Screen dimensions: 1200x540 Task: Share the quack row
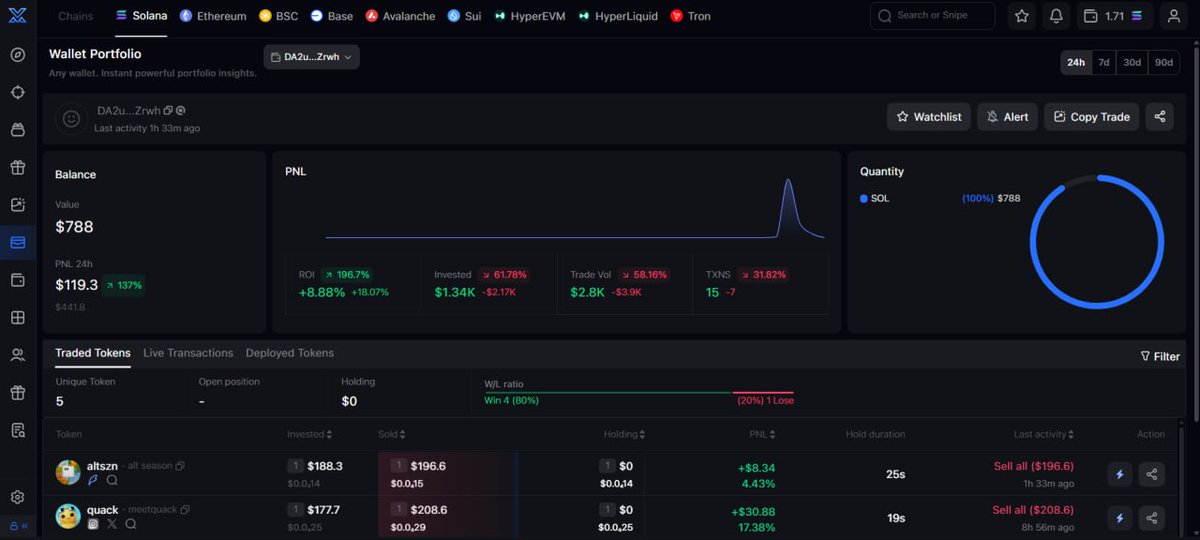click(1152, 518)
